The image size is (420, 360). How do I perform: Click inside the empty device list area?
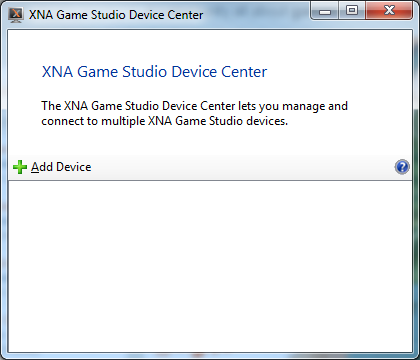click(210, 266)
